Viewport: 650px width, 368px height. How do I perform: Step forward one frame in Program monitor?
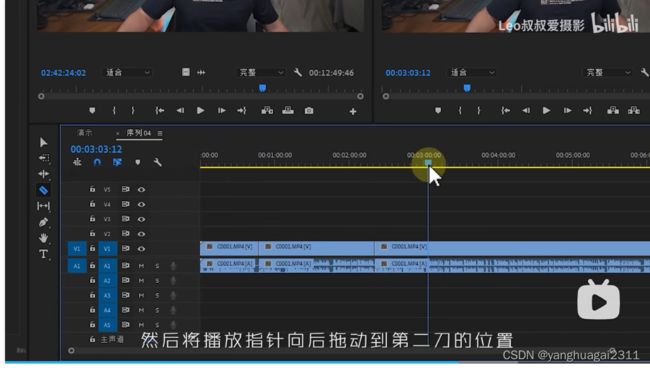coord(568,111)
